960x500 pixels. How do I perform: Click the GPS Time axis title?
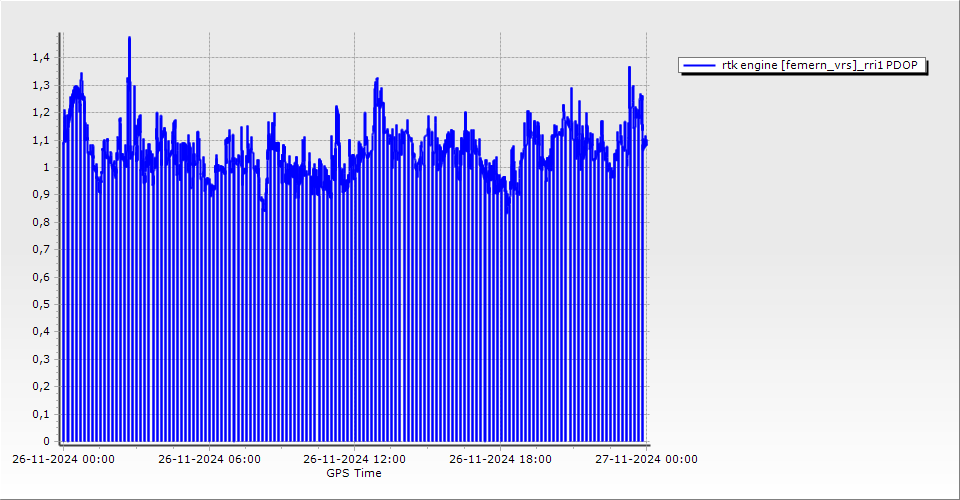pos(354,473)
